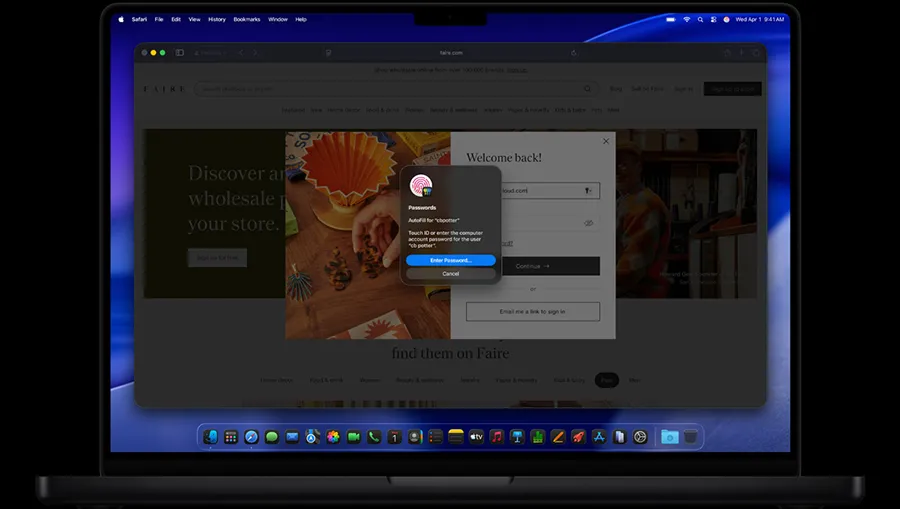
Task: Open the History menu
Action: (x=216, y=19)
